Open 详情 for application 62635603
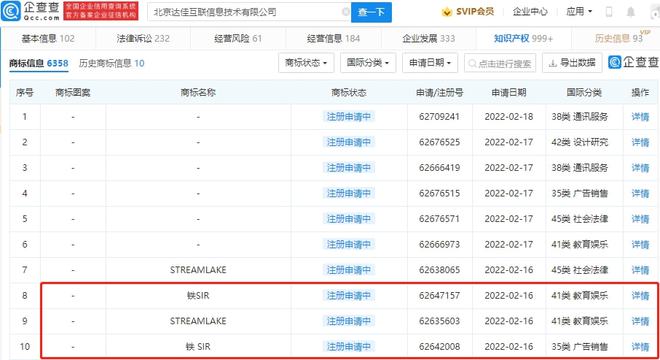The image size is (660, 360). (x=640, y=321)
